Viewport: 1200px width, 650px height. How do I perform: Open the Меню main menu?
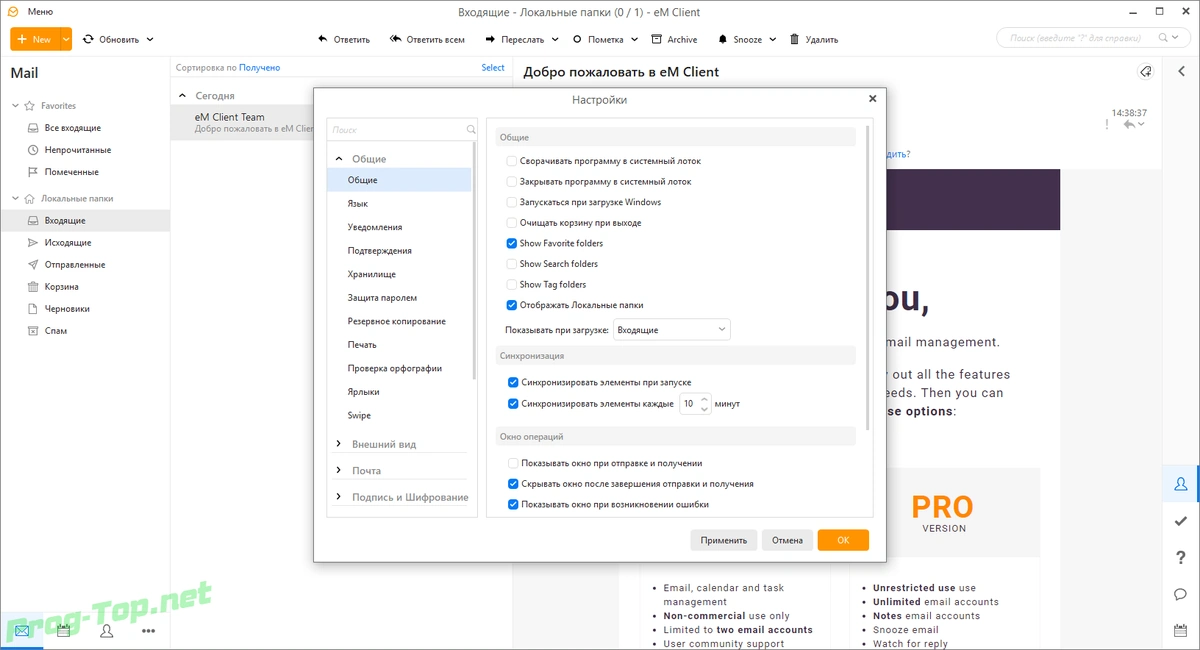pos(41,12)
